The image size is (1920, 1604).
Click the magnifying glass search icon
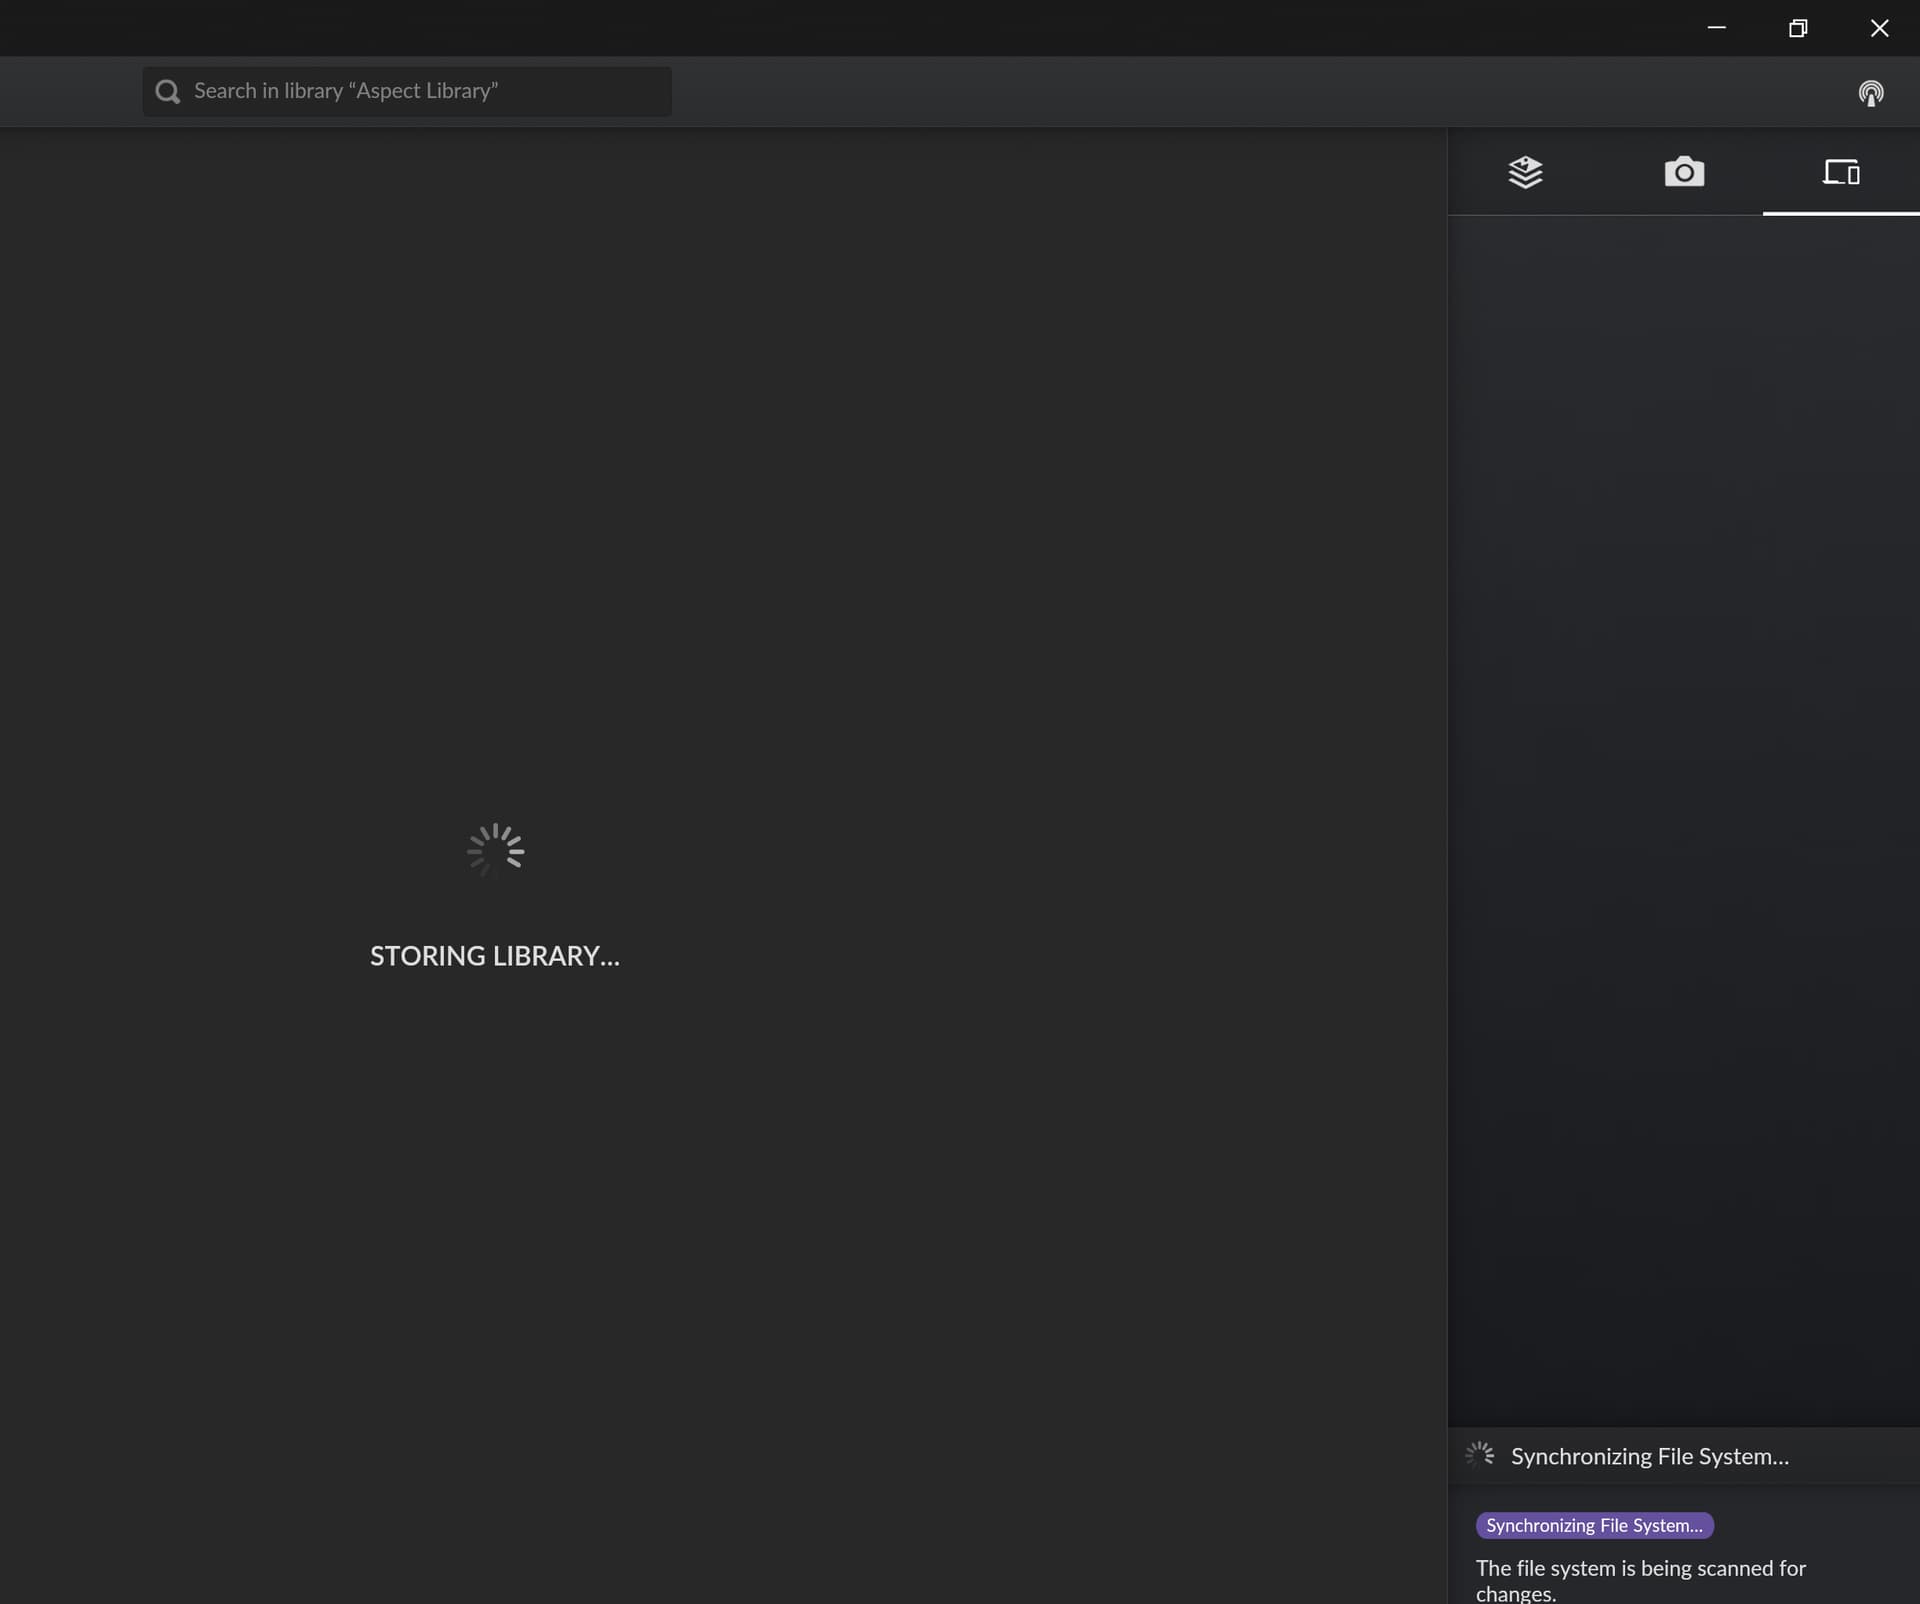[x=168, y=92]
